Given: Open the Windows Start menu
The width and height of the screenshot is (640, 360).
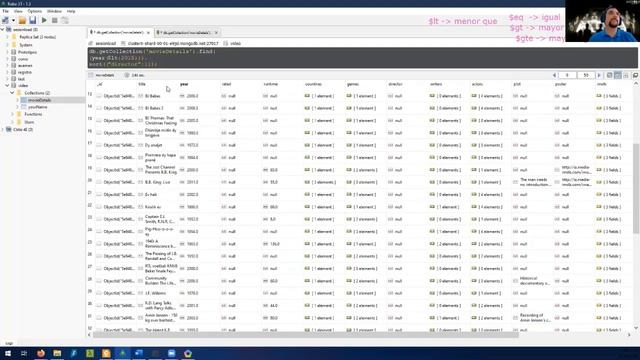Looking at the screenshot, I should (8, 353).
